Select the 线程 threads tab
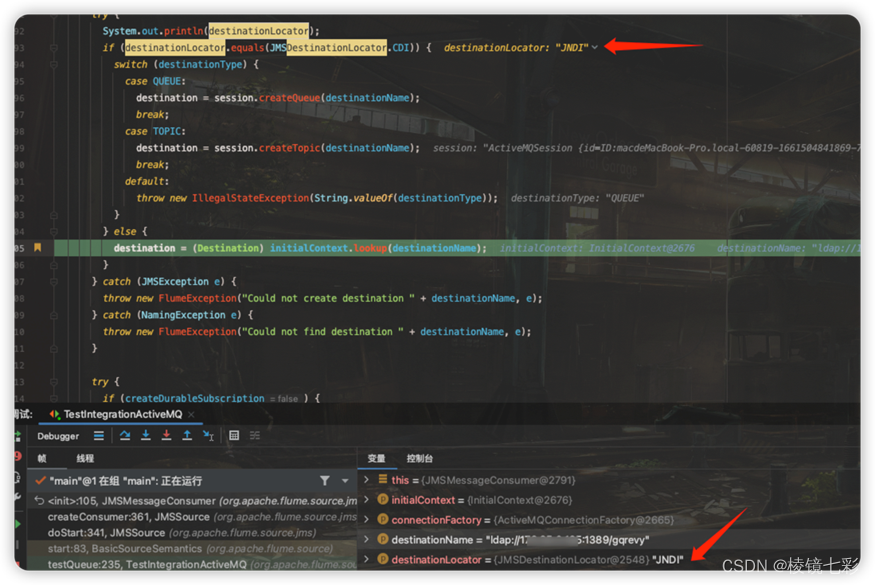 85,458
